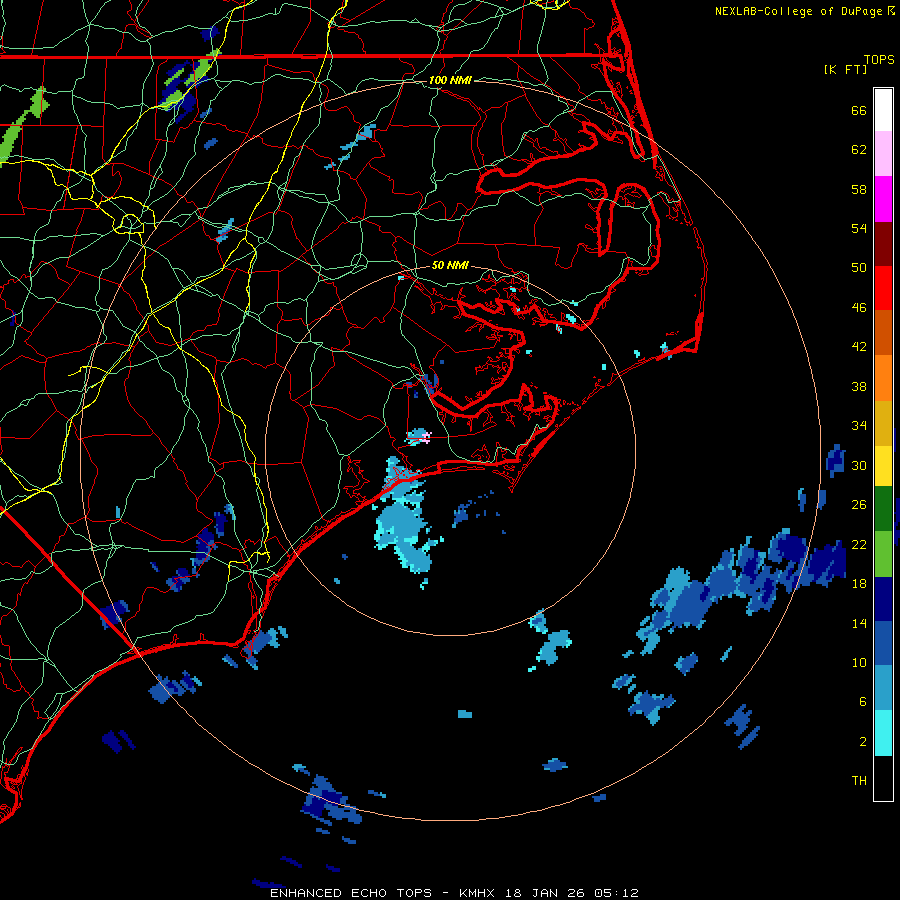Click the 05:12 timestamp
This screenshot has width=900, height=900.
(x=616, y=893)
